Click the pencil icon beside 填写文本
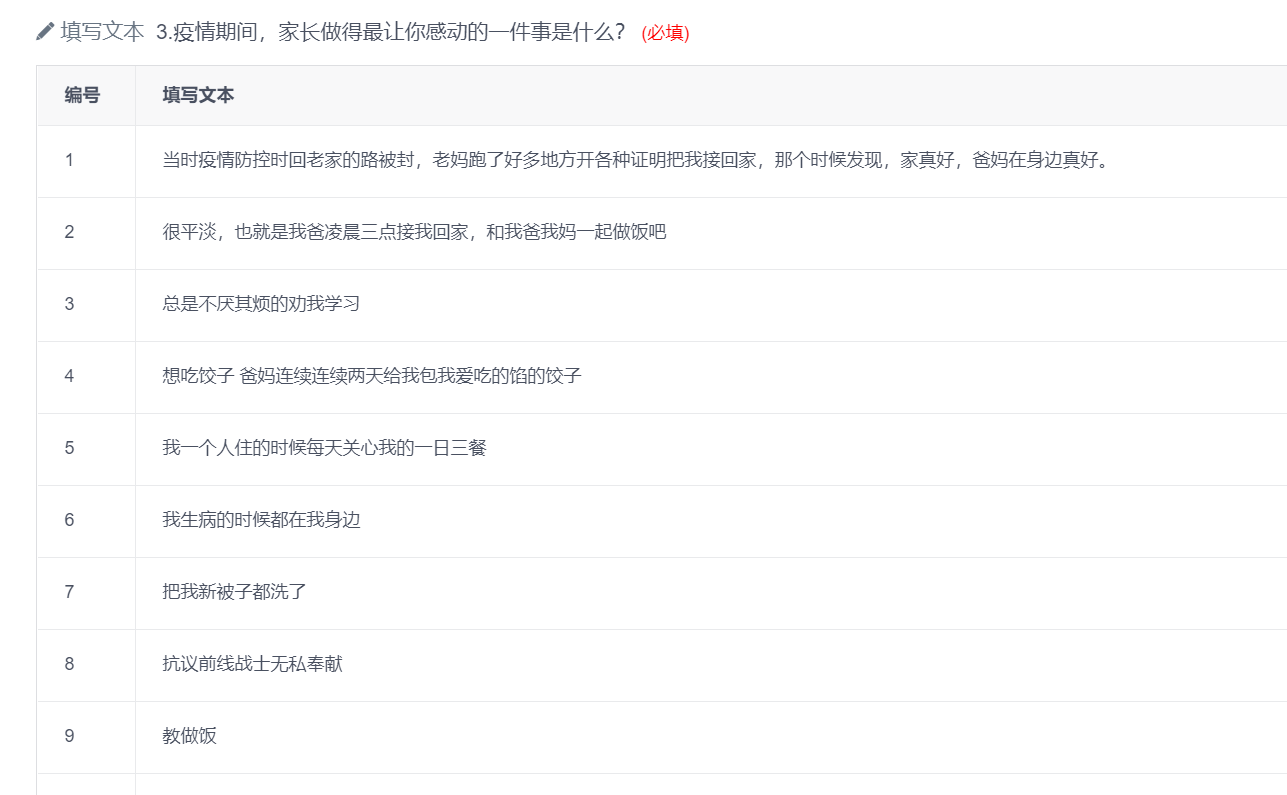Screen dimensions: 1287x795 coord(45,32)
